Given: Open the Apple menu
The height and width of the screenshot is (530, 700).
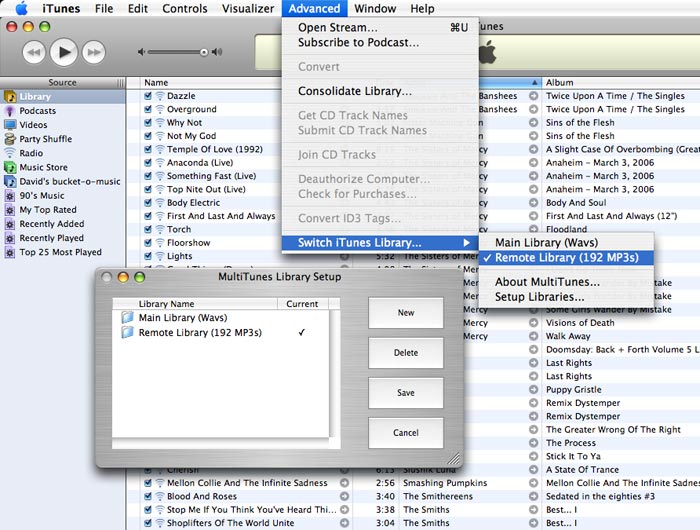Looking at the screenshot, I should 21,8.
